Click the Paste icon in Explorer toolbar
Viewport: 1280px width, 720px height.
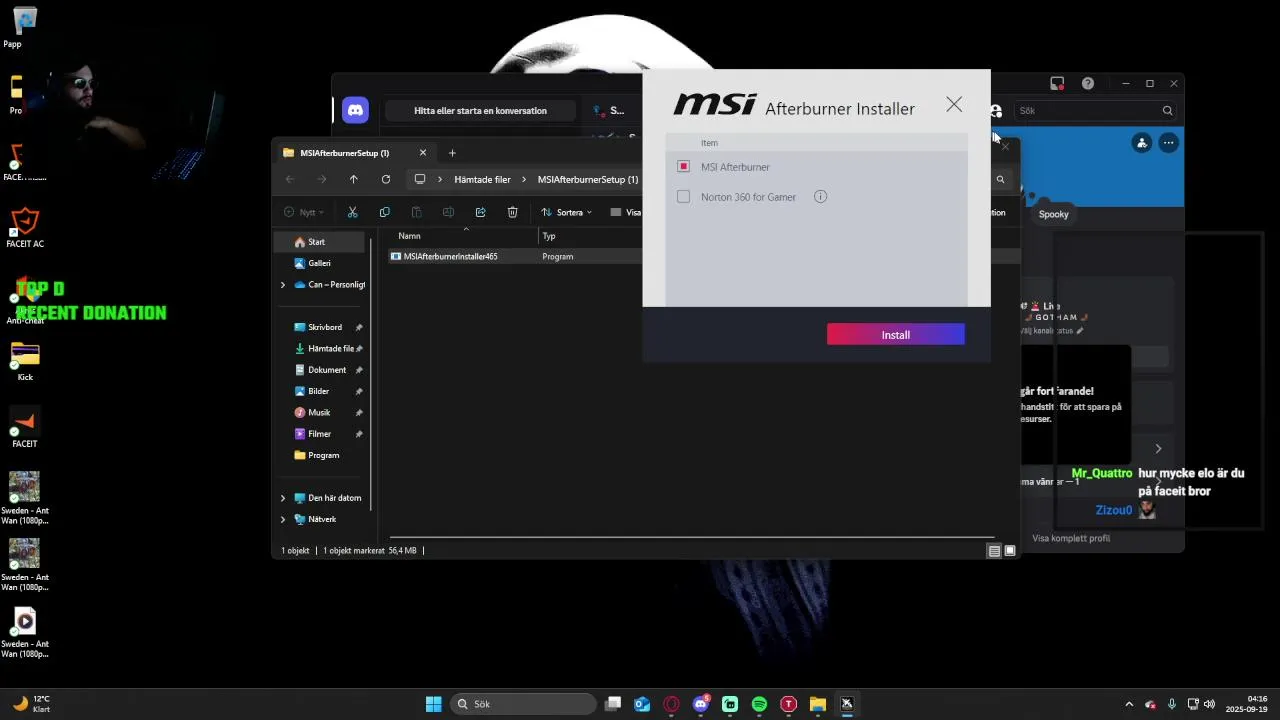pyautogui.click(x=416, y=212)
